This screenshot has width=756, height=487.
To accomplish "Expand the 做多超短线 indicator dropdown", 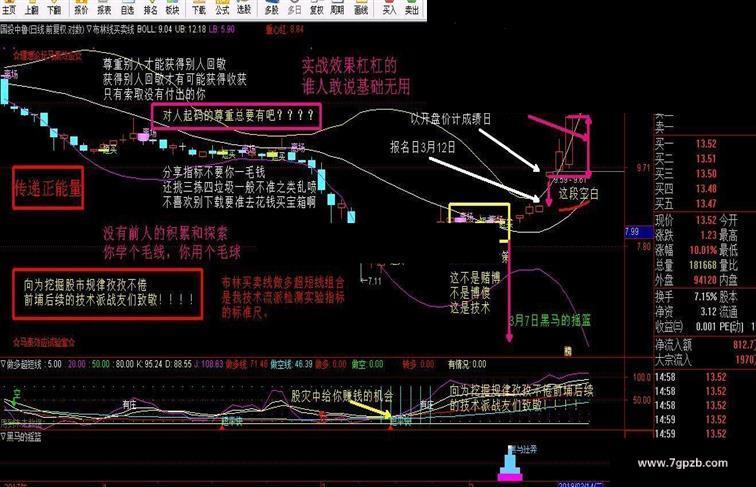I will coord(3,364).
